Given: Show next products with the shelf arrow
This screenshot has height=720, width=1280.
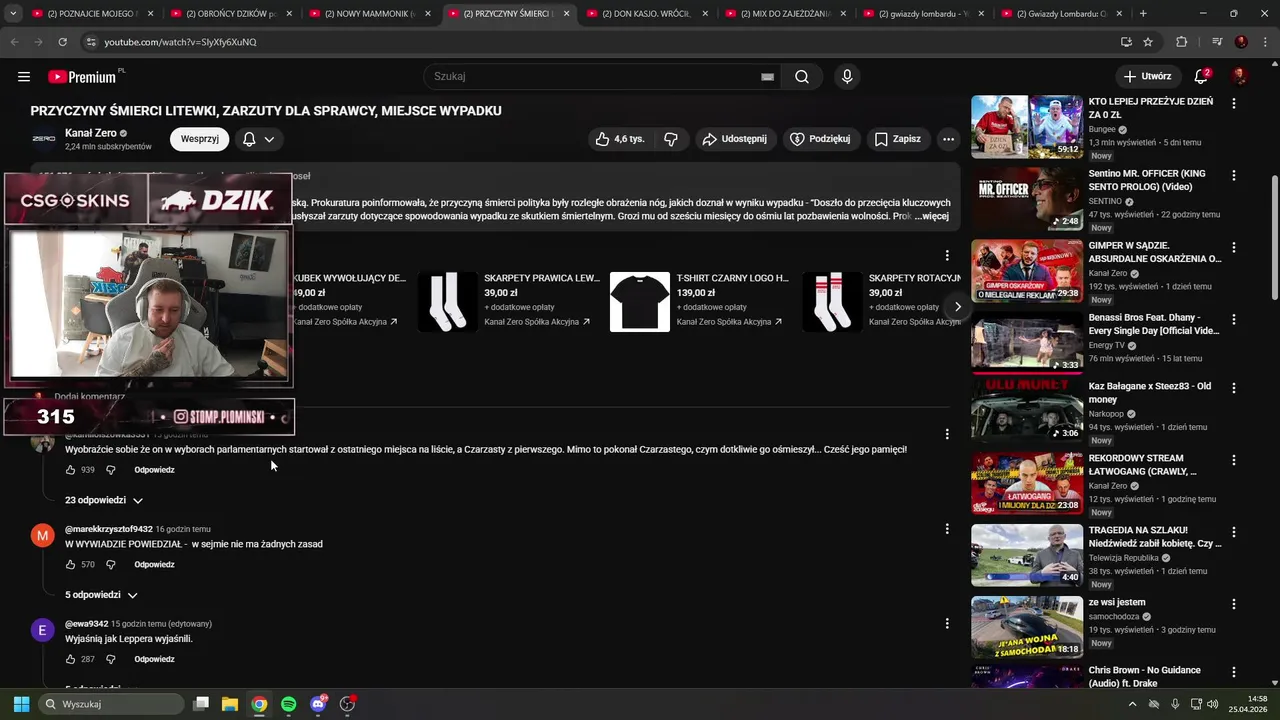Looking at the screenshot, I should [957, 307].
